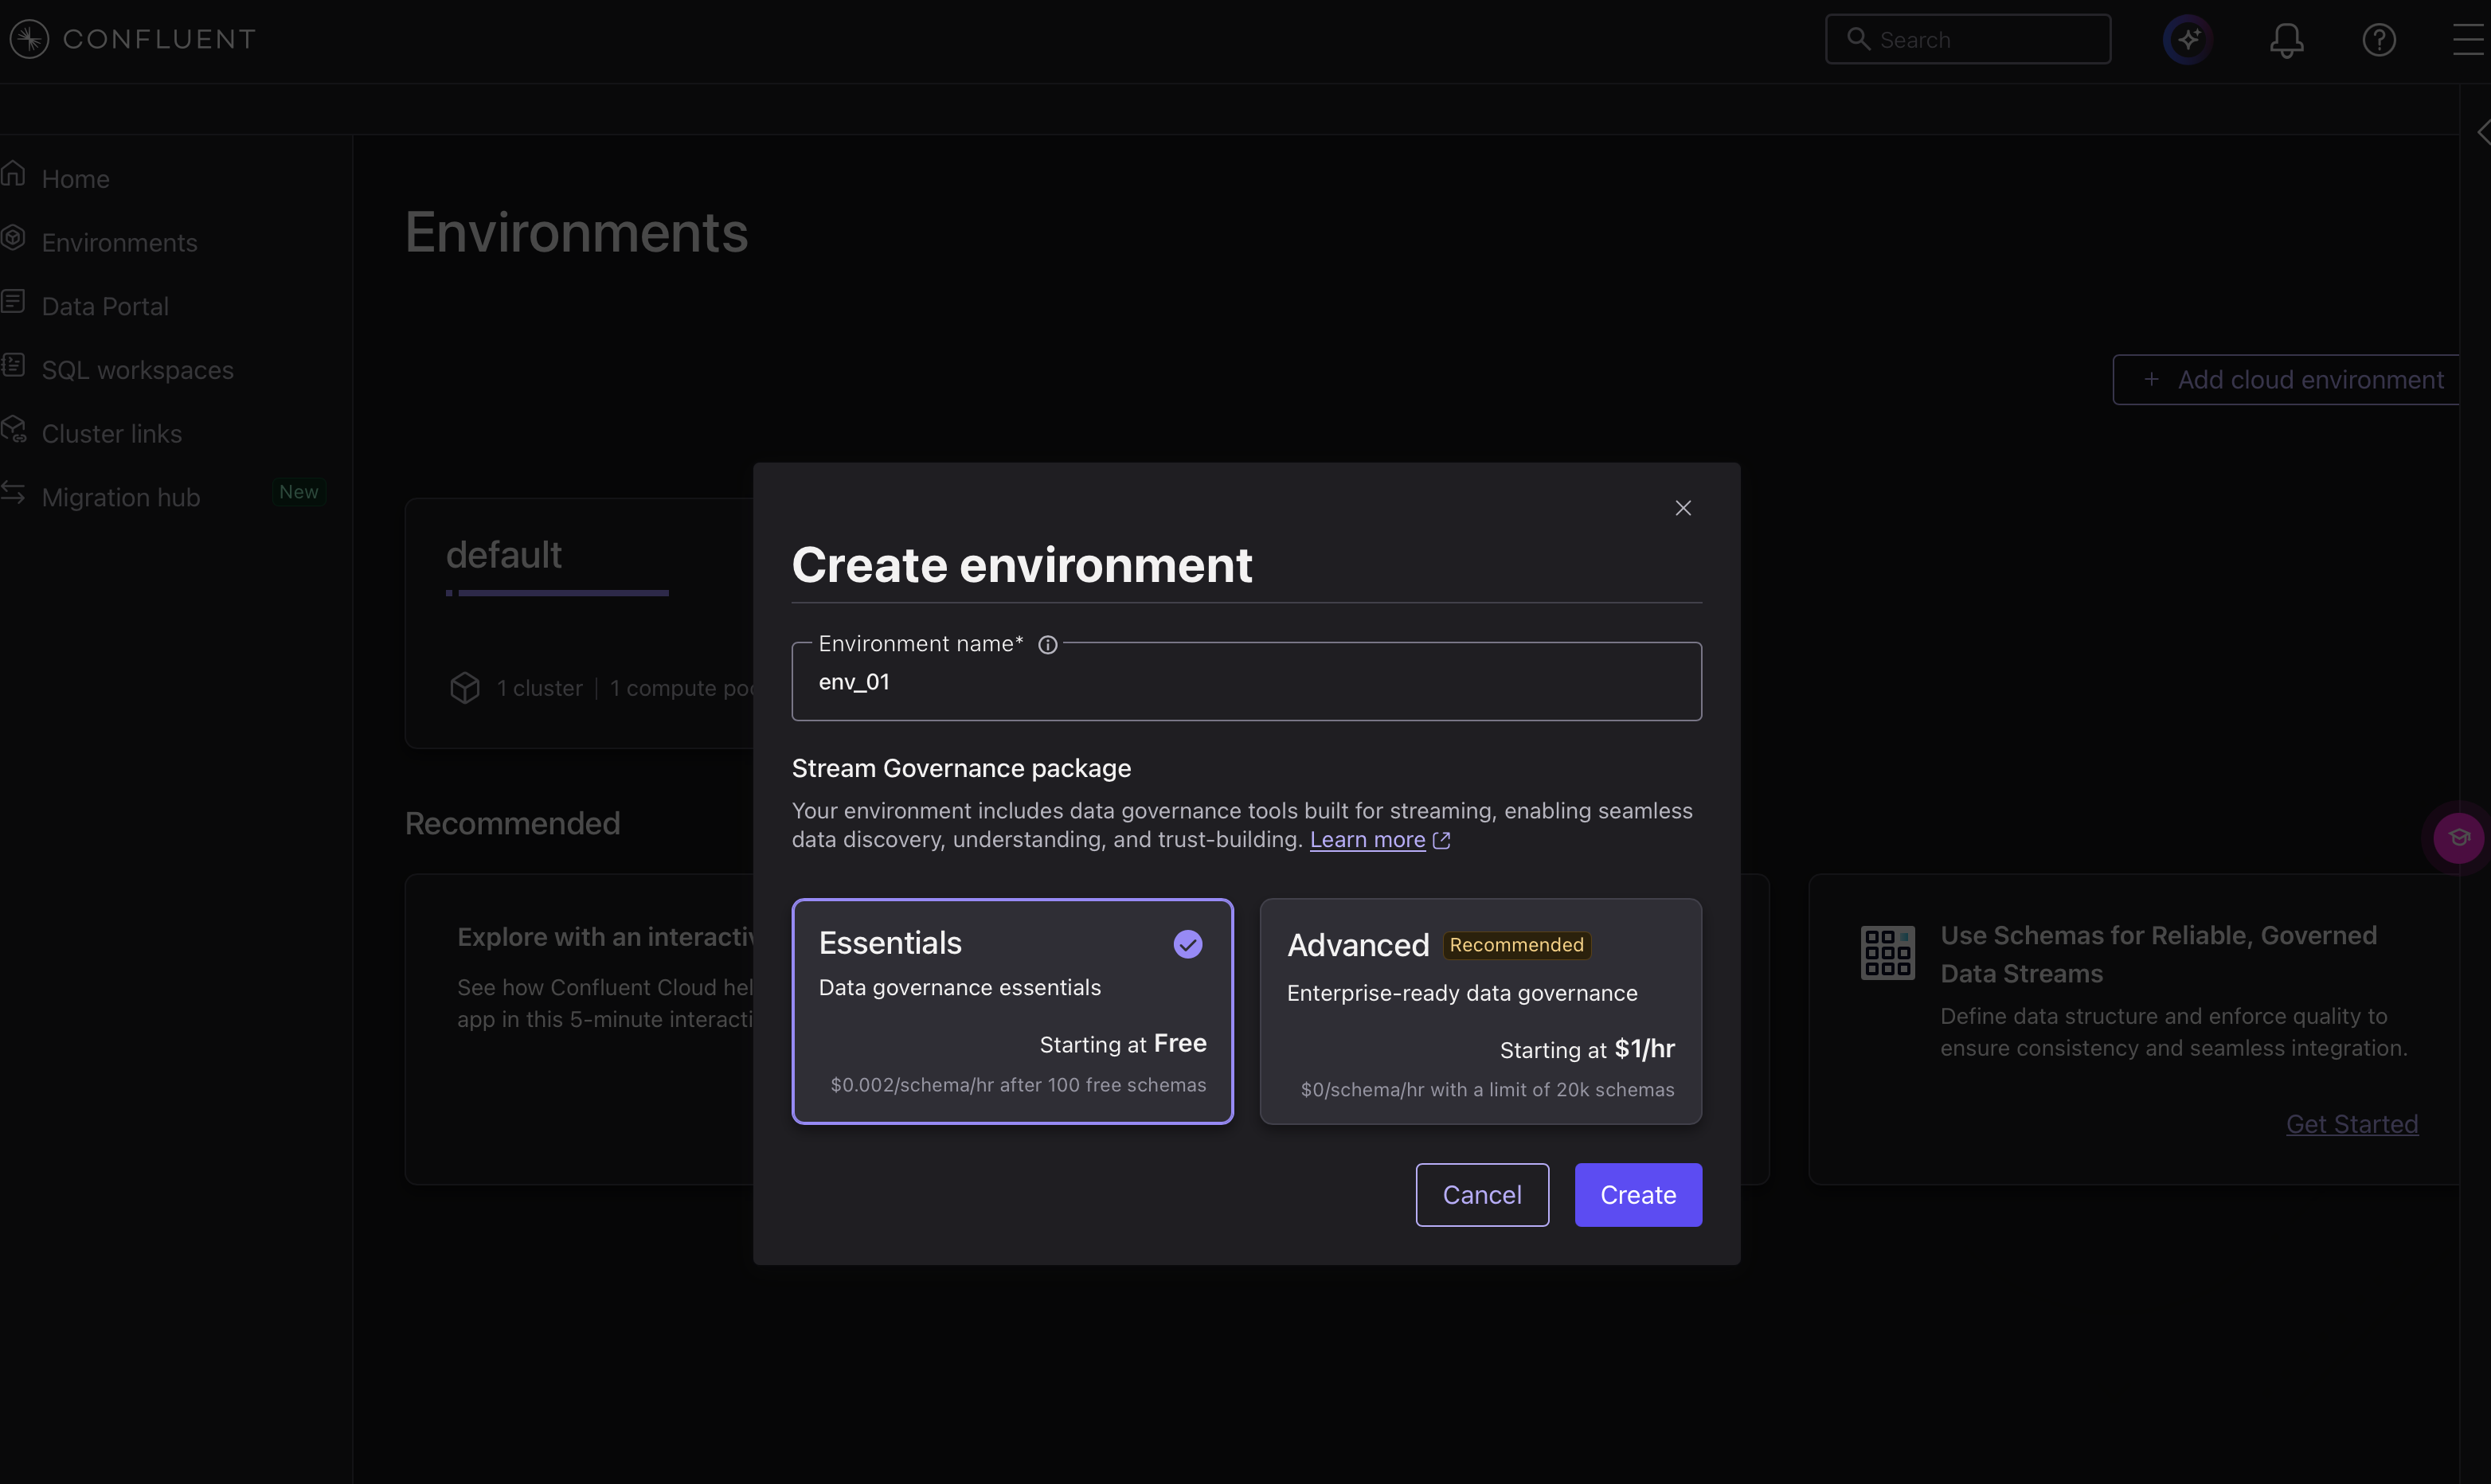2491x1484 pixels.
Task: Click the Cluster links sidebar icon
Action: pos(13,429)
